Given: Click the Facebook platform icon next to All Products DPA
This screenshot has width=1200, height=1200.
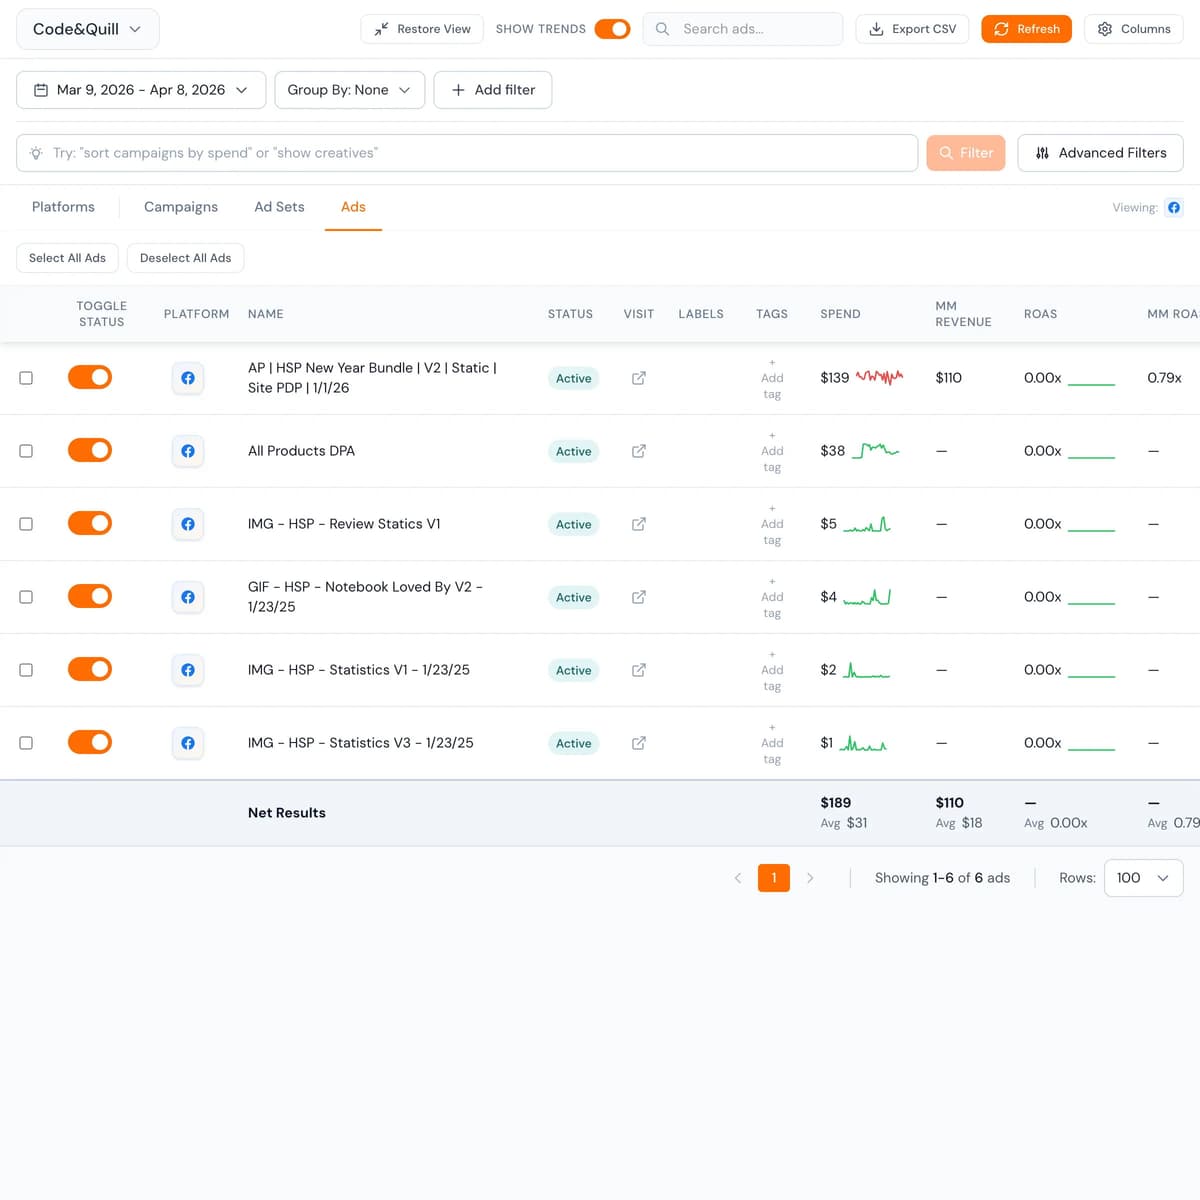Looking at the screenshot, I should (187, 451).
